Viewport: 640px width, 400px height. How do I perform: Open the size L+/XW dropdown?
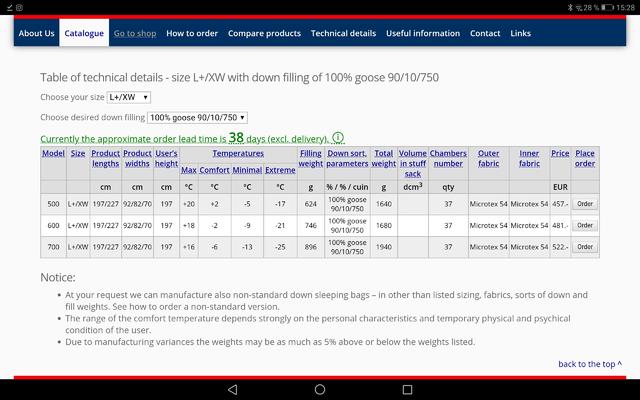[129, 97]
